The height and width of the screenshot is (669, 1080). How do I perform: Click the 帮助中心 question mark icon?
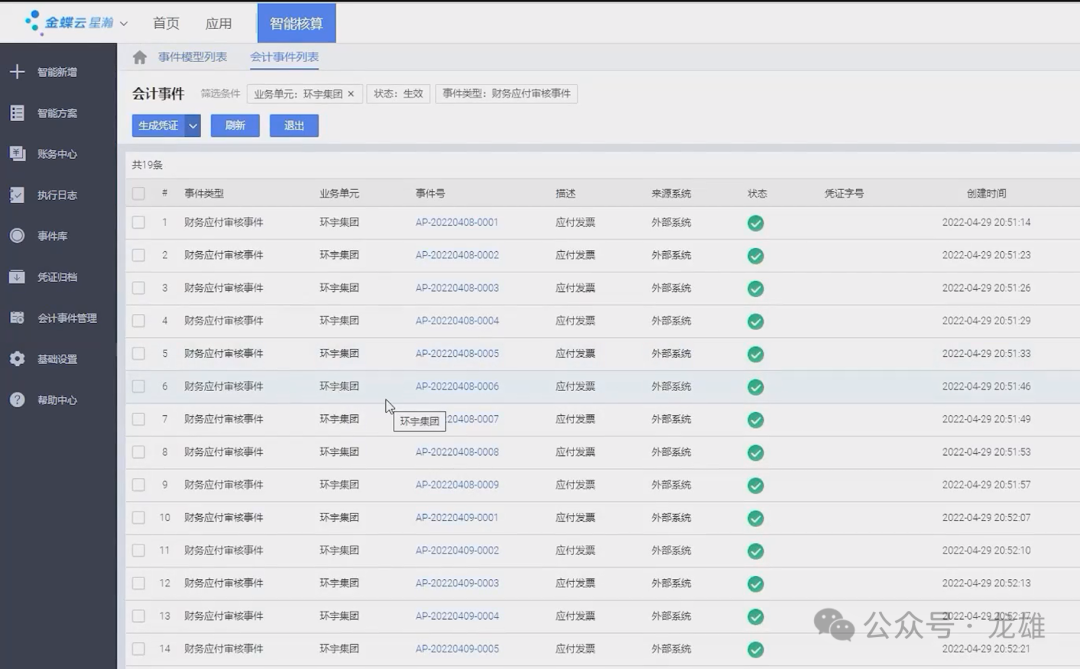point(17,400)
